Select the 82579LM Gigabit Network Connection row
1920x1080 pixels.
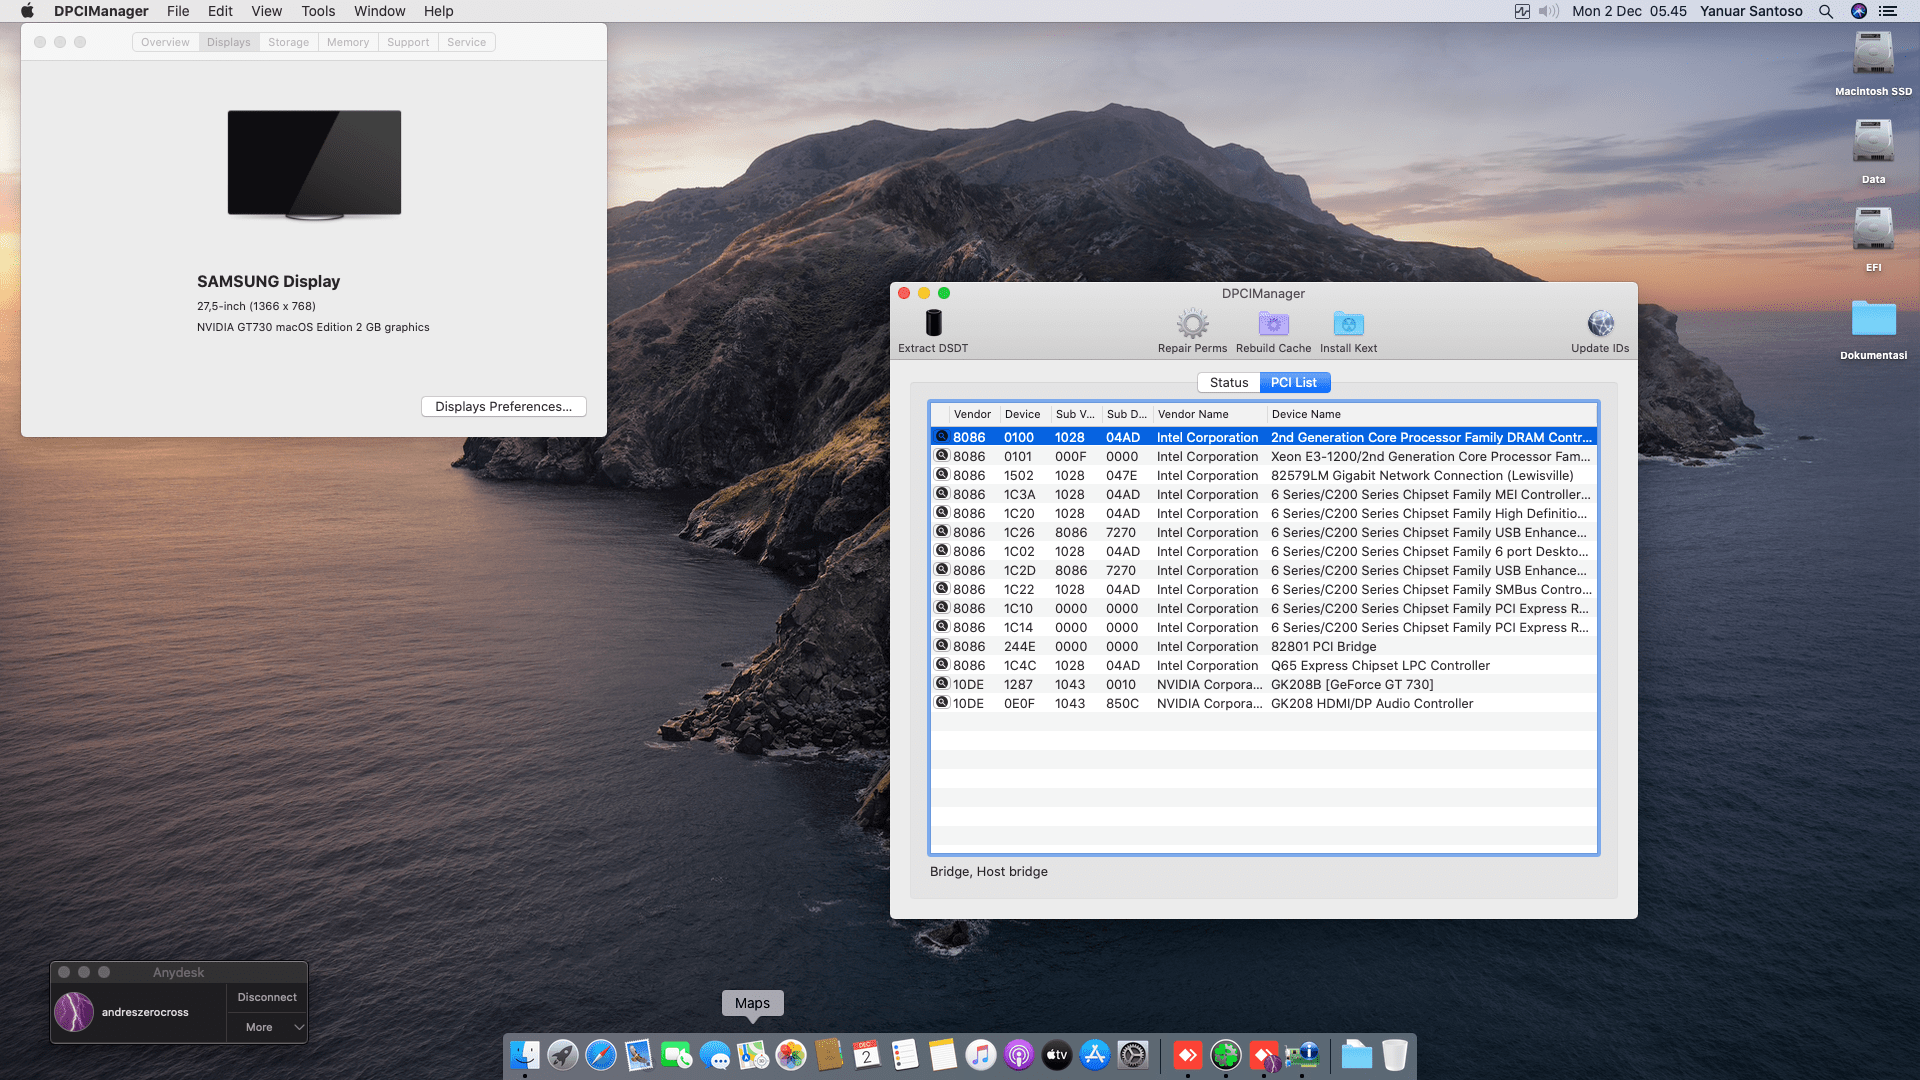coord(1264,475)
